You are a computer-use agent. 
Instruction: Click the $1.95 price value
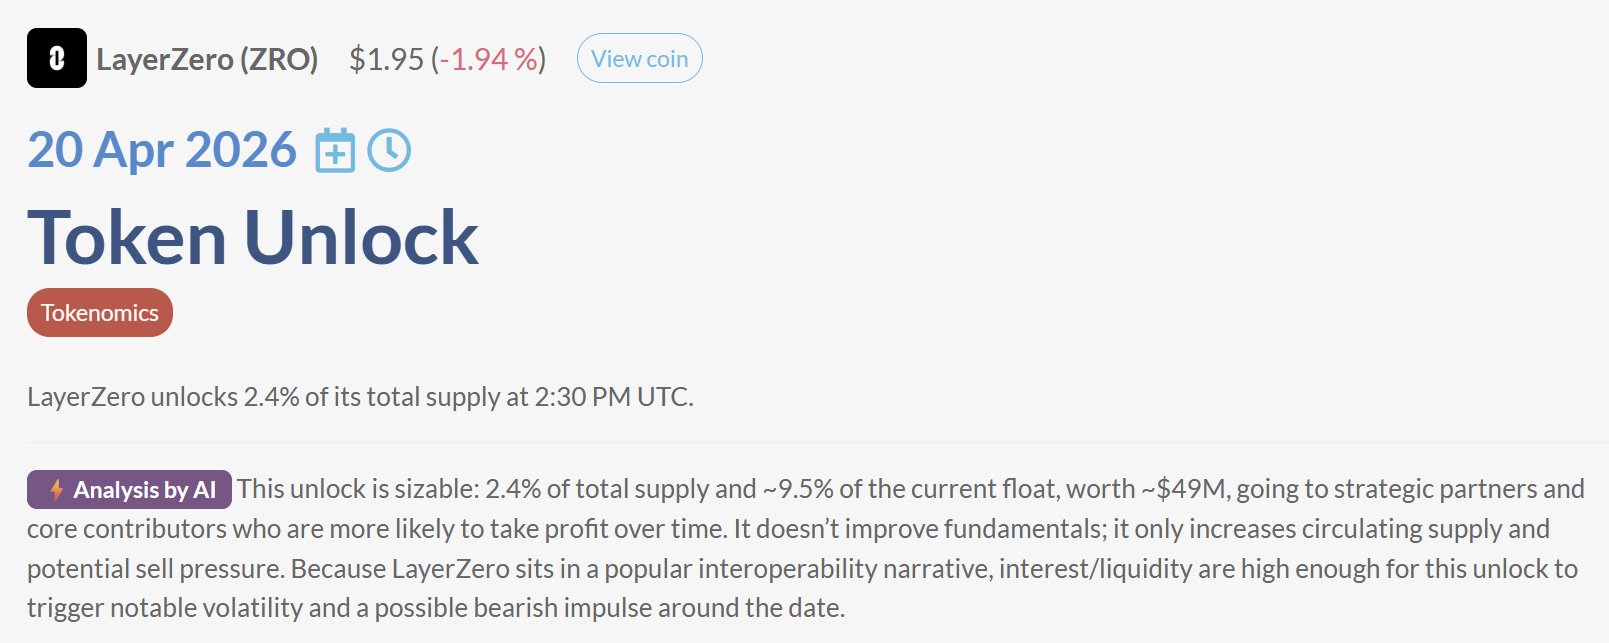pos(386,59)
